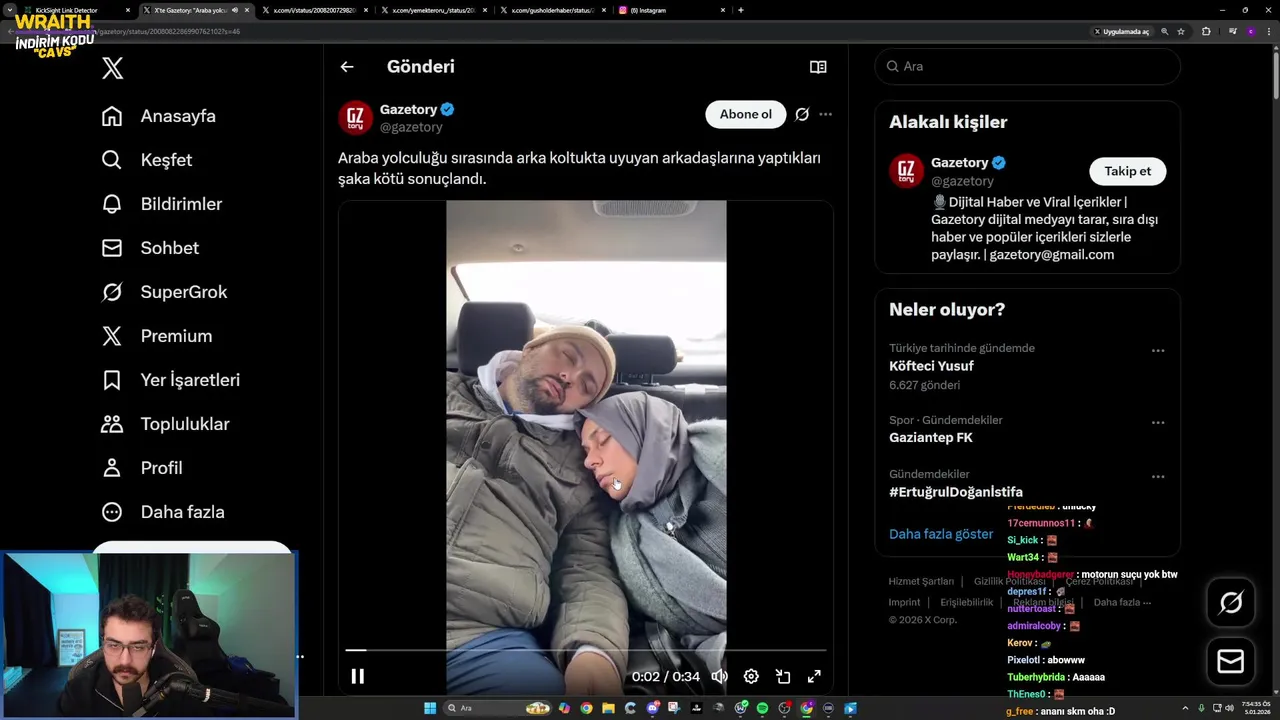The height and width of the screenshot is (720, 1280).
Task: Open video settings gear
Action: (x=751, y=676)
